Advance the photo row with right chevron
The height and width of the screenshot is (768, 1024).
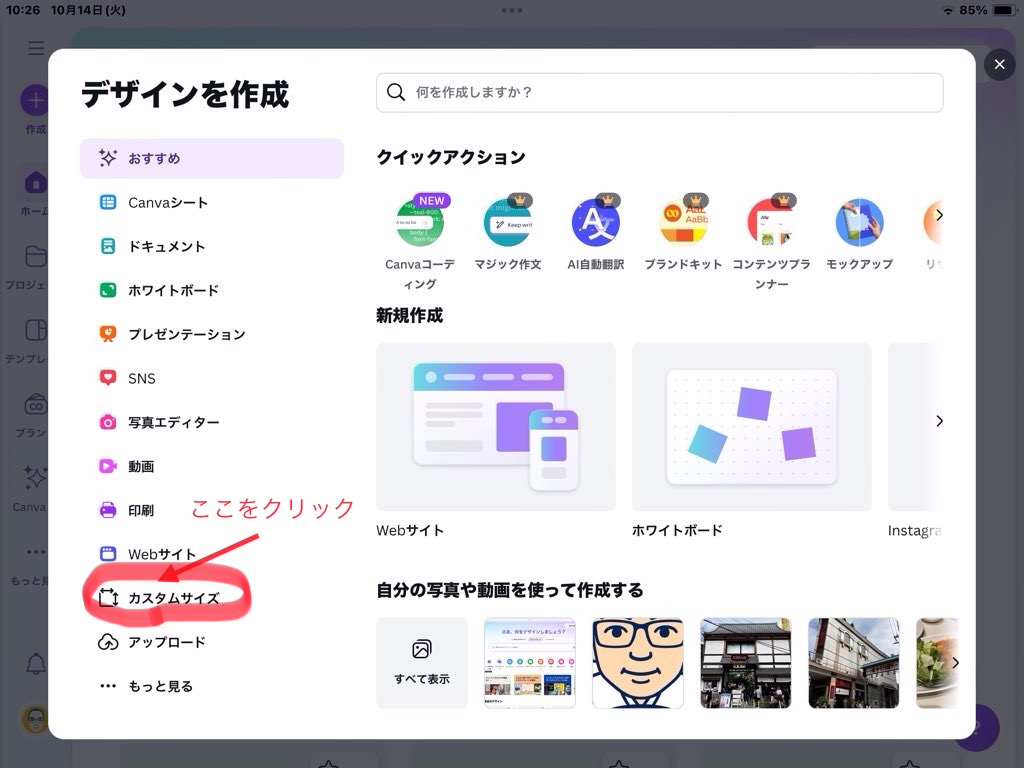[954, 662]
